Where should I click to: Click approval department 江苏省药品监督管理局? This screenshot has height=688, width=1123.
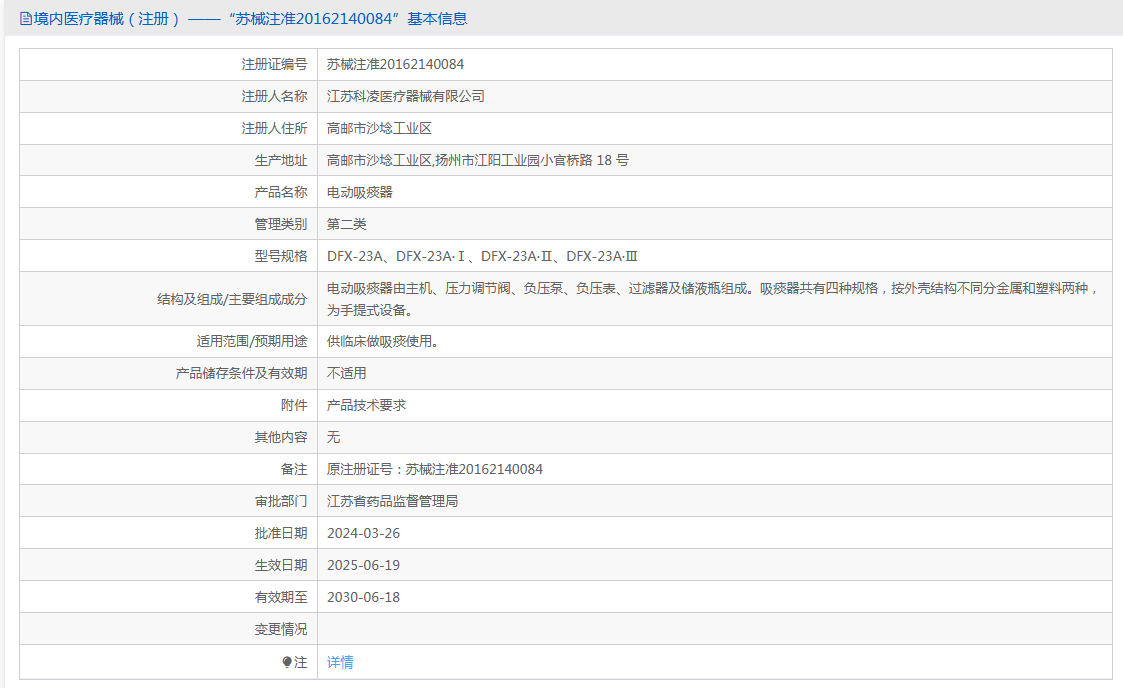coord(392,501)
